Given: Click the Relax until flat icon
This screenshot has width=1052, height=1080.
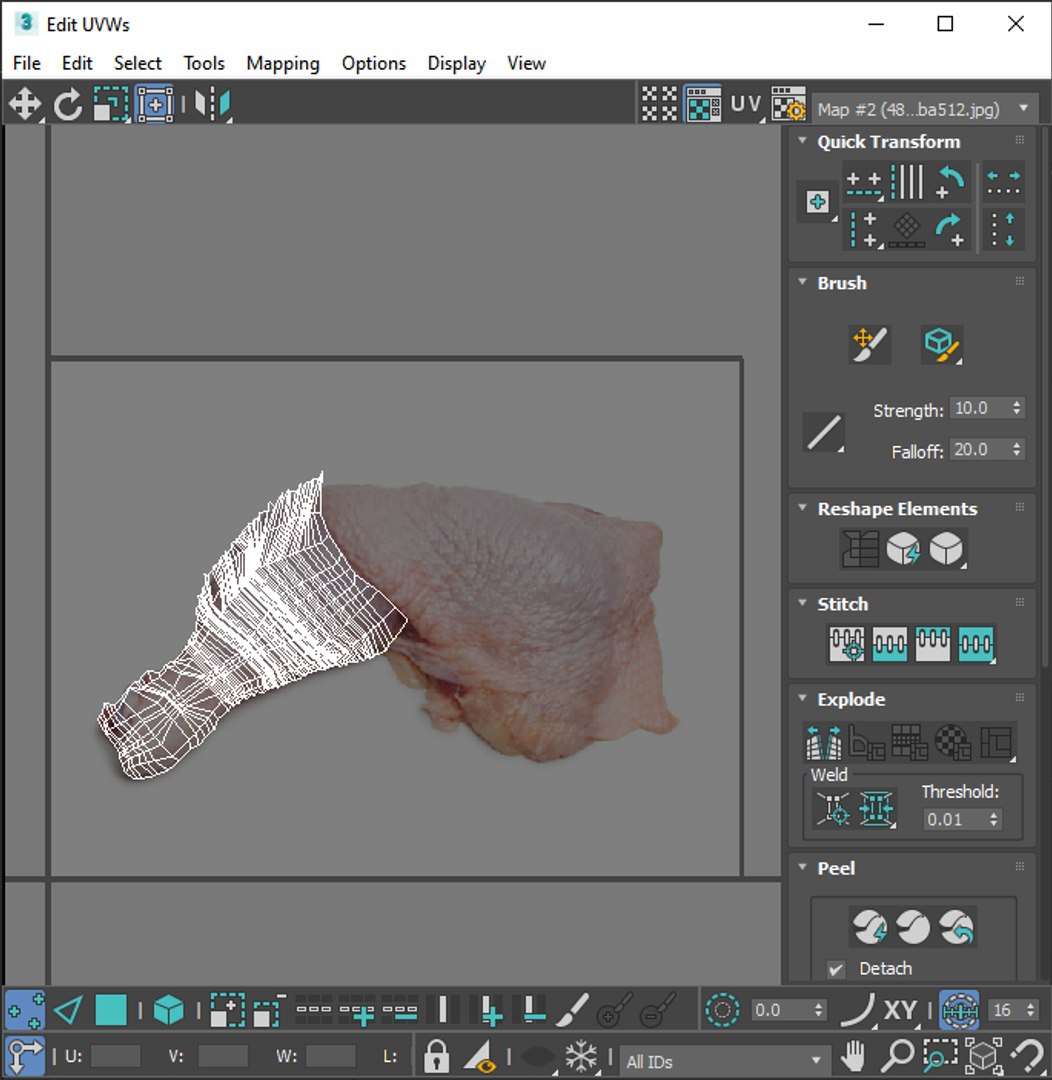Looking at the screenshot, I should (x=903, y=549).
